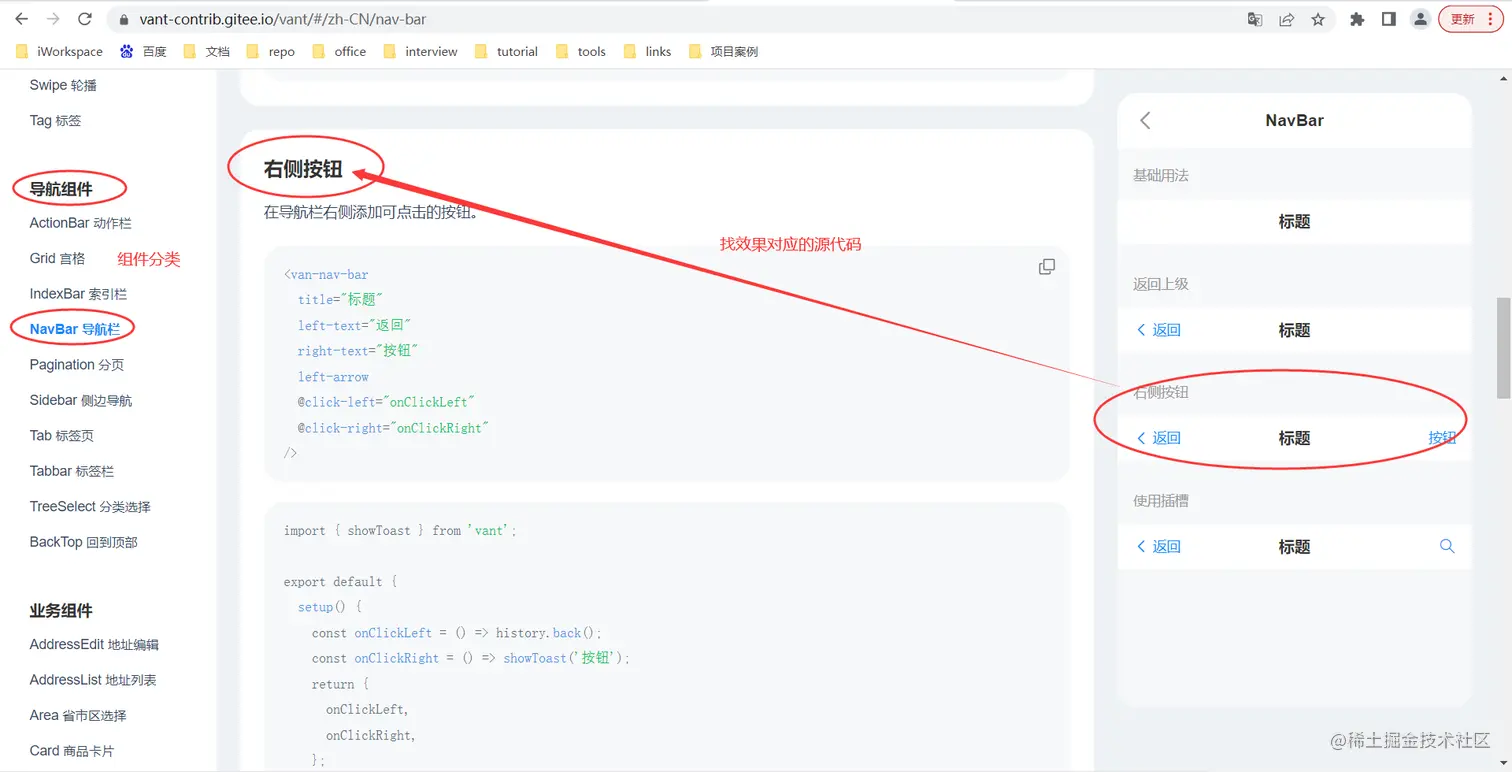Go to Pagination 分页 page

[77, 365]
